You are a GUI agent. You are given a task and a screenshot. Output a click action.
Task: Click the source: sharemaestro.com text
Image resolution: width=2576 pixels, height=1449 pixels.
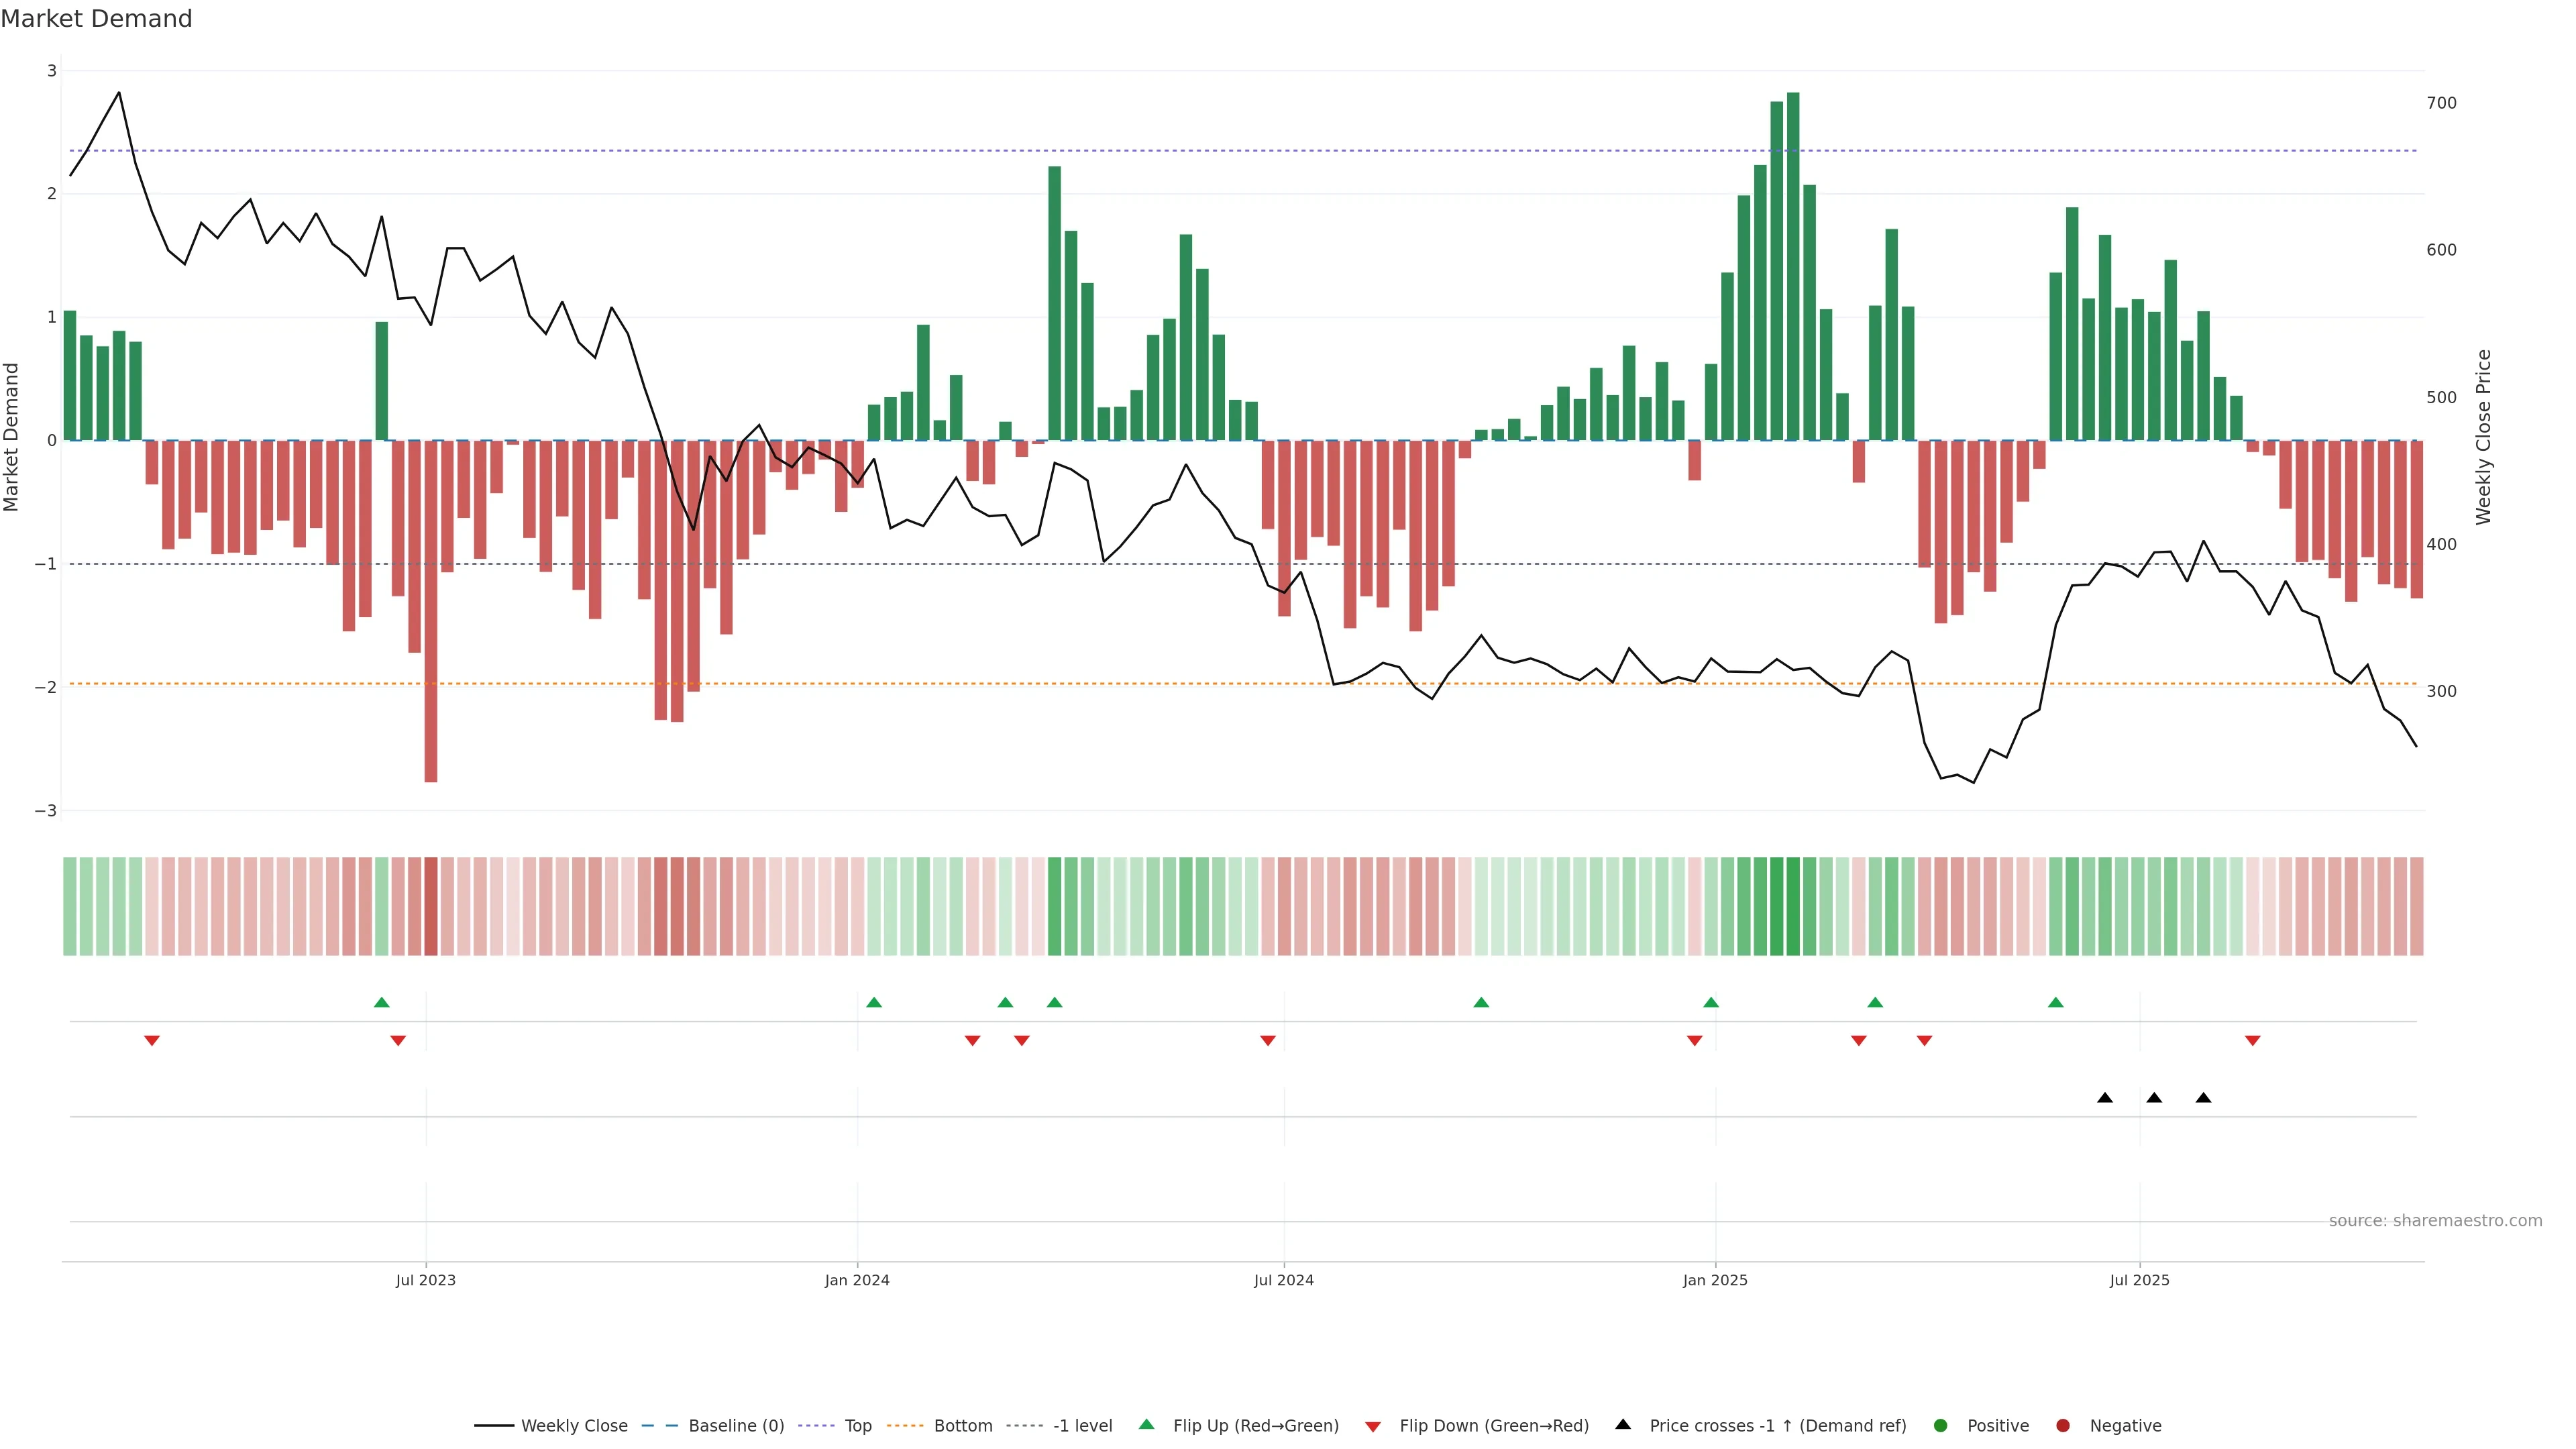tap(2435, 1221)
